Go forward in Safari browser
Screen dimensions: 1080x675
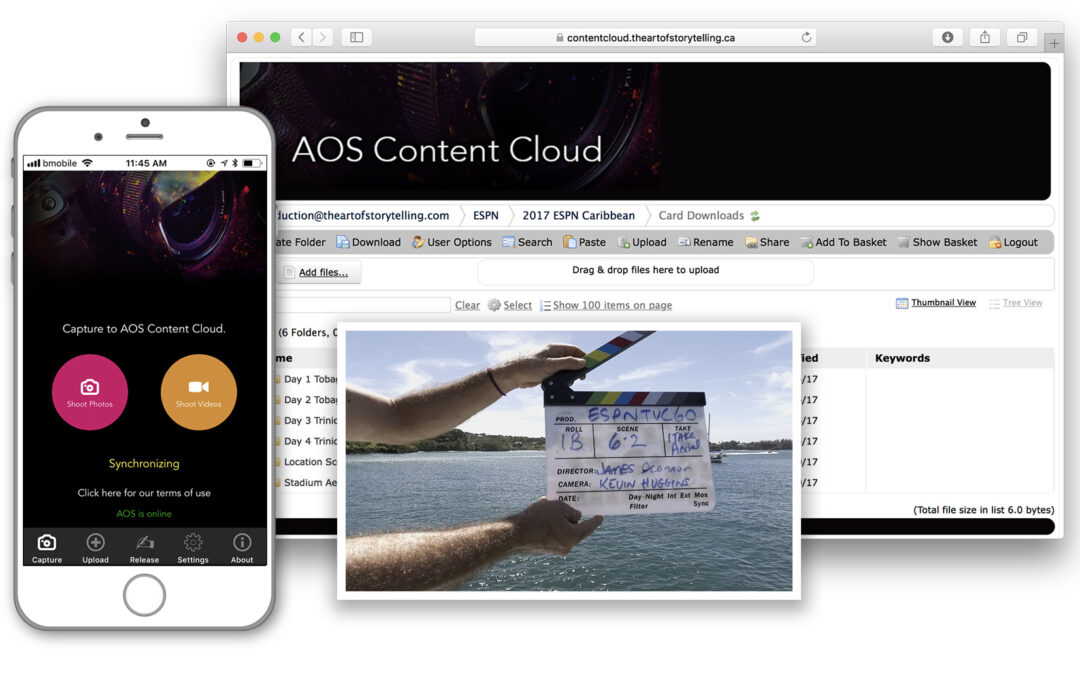[322, 37]
